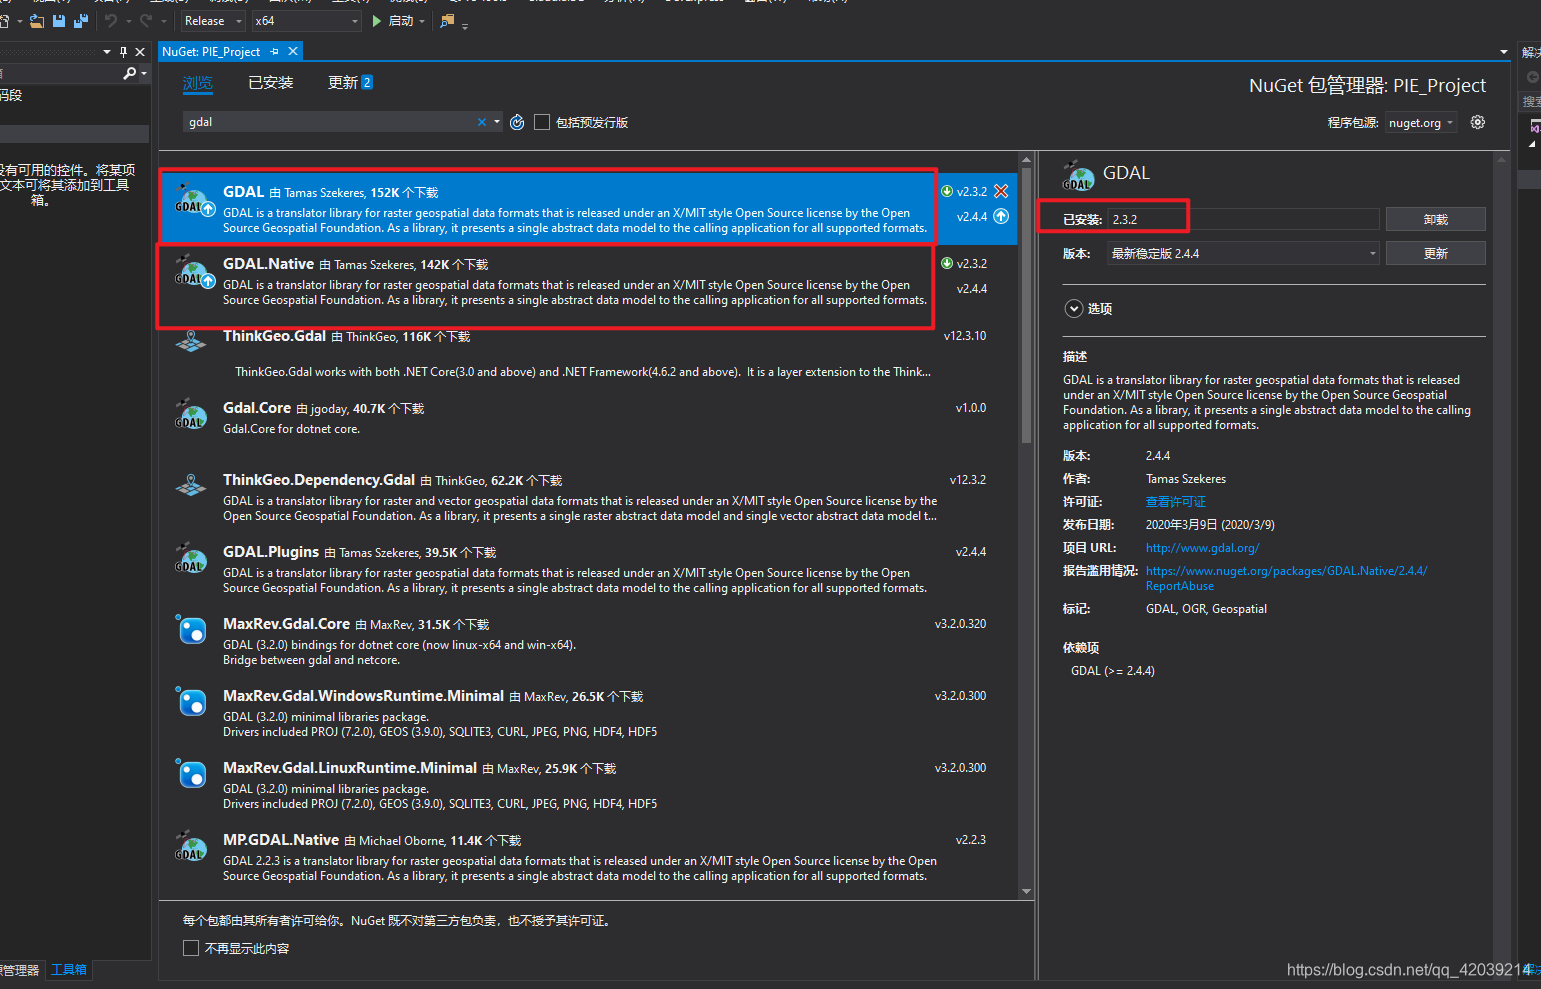This screenshot has height=989, width=1541.
Task: Click the package list vertical scrollbar
Action: (x=1026, y=305)
